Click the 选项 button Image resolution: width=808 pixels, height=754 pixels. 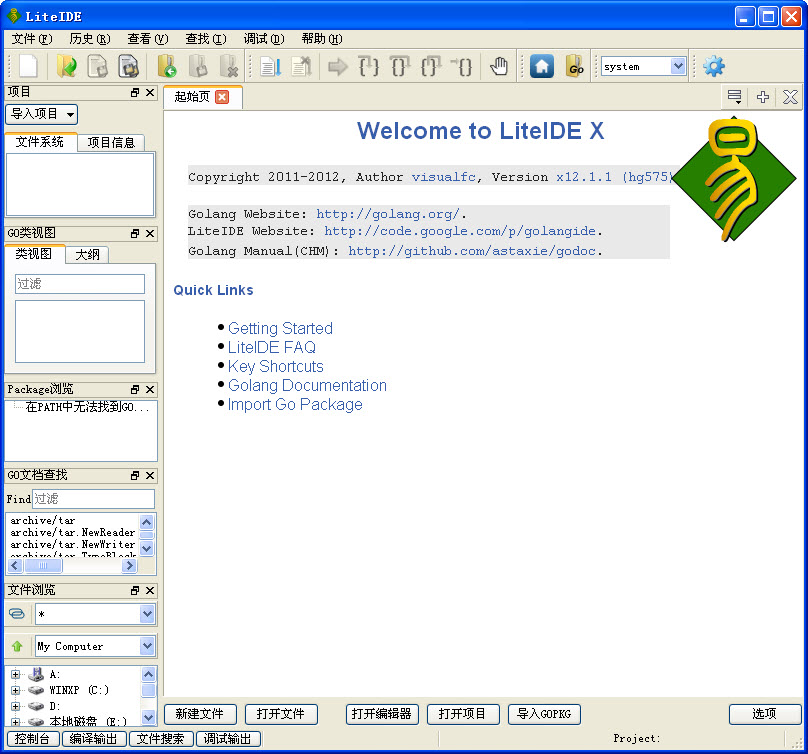[x=765, y=714]
